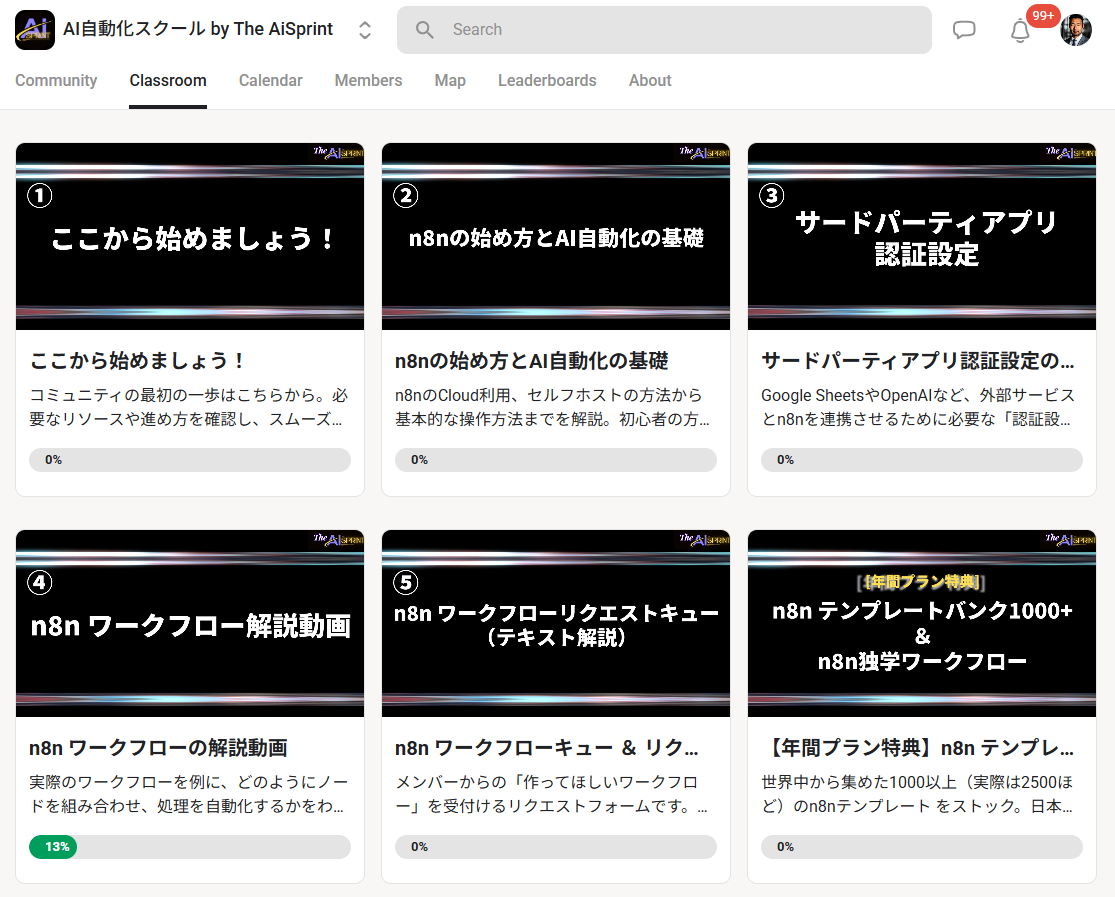Click the title 【年間プラン特典】n8n テンプレ…
The width and height of the screenshot is (1115, 897).
click(x=917, y=748)
